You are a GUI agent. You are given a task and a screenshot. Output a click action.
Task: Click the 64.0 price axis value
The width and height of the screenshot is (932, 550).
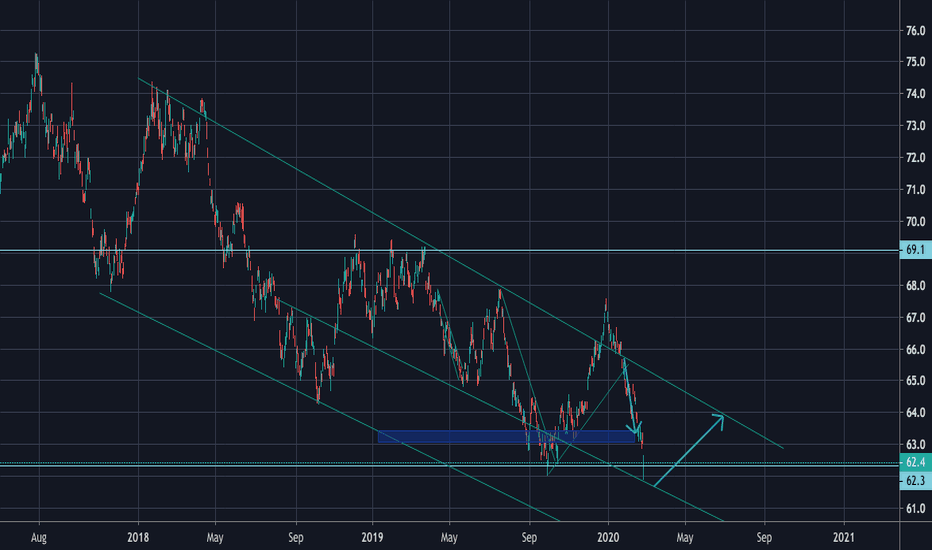(915, 413)
